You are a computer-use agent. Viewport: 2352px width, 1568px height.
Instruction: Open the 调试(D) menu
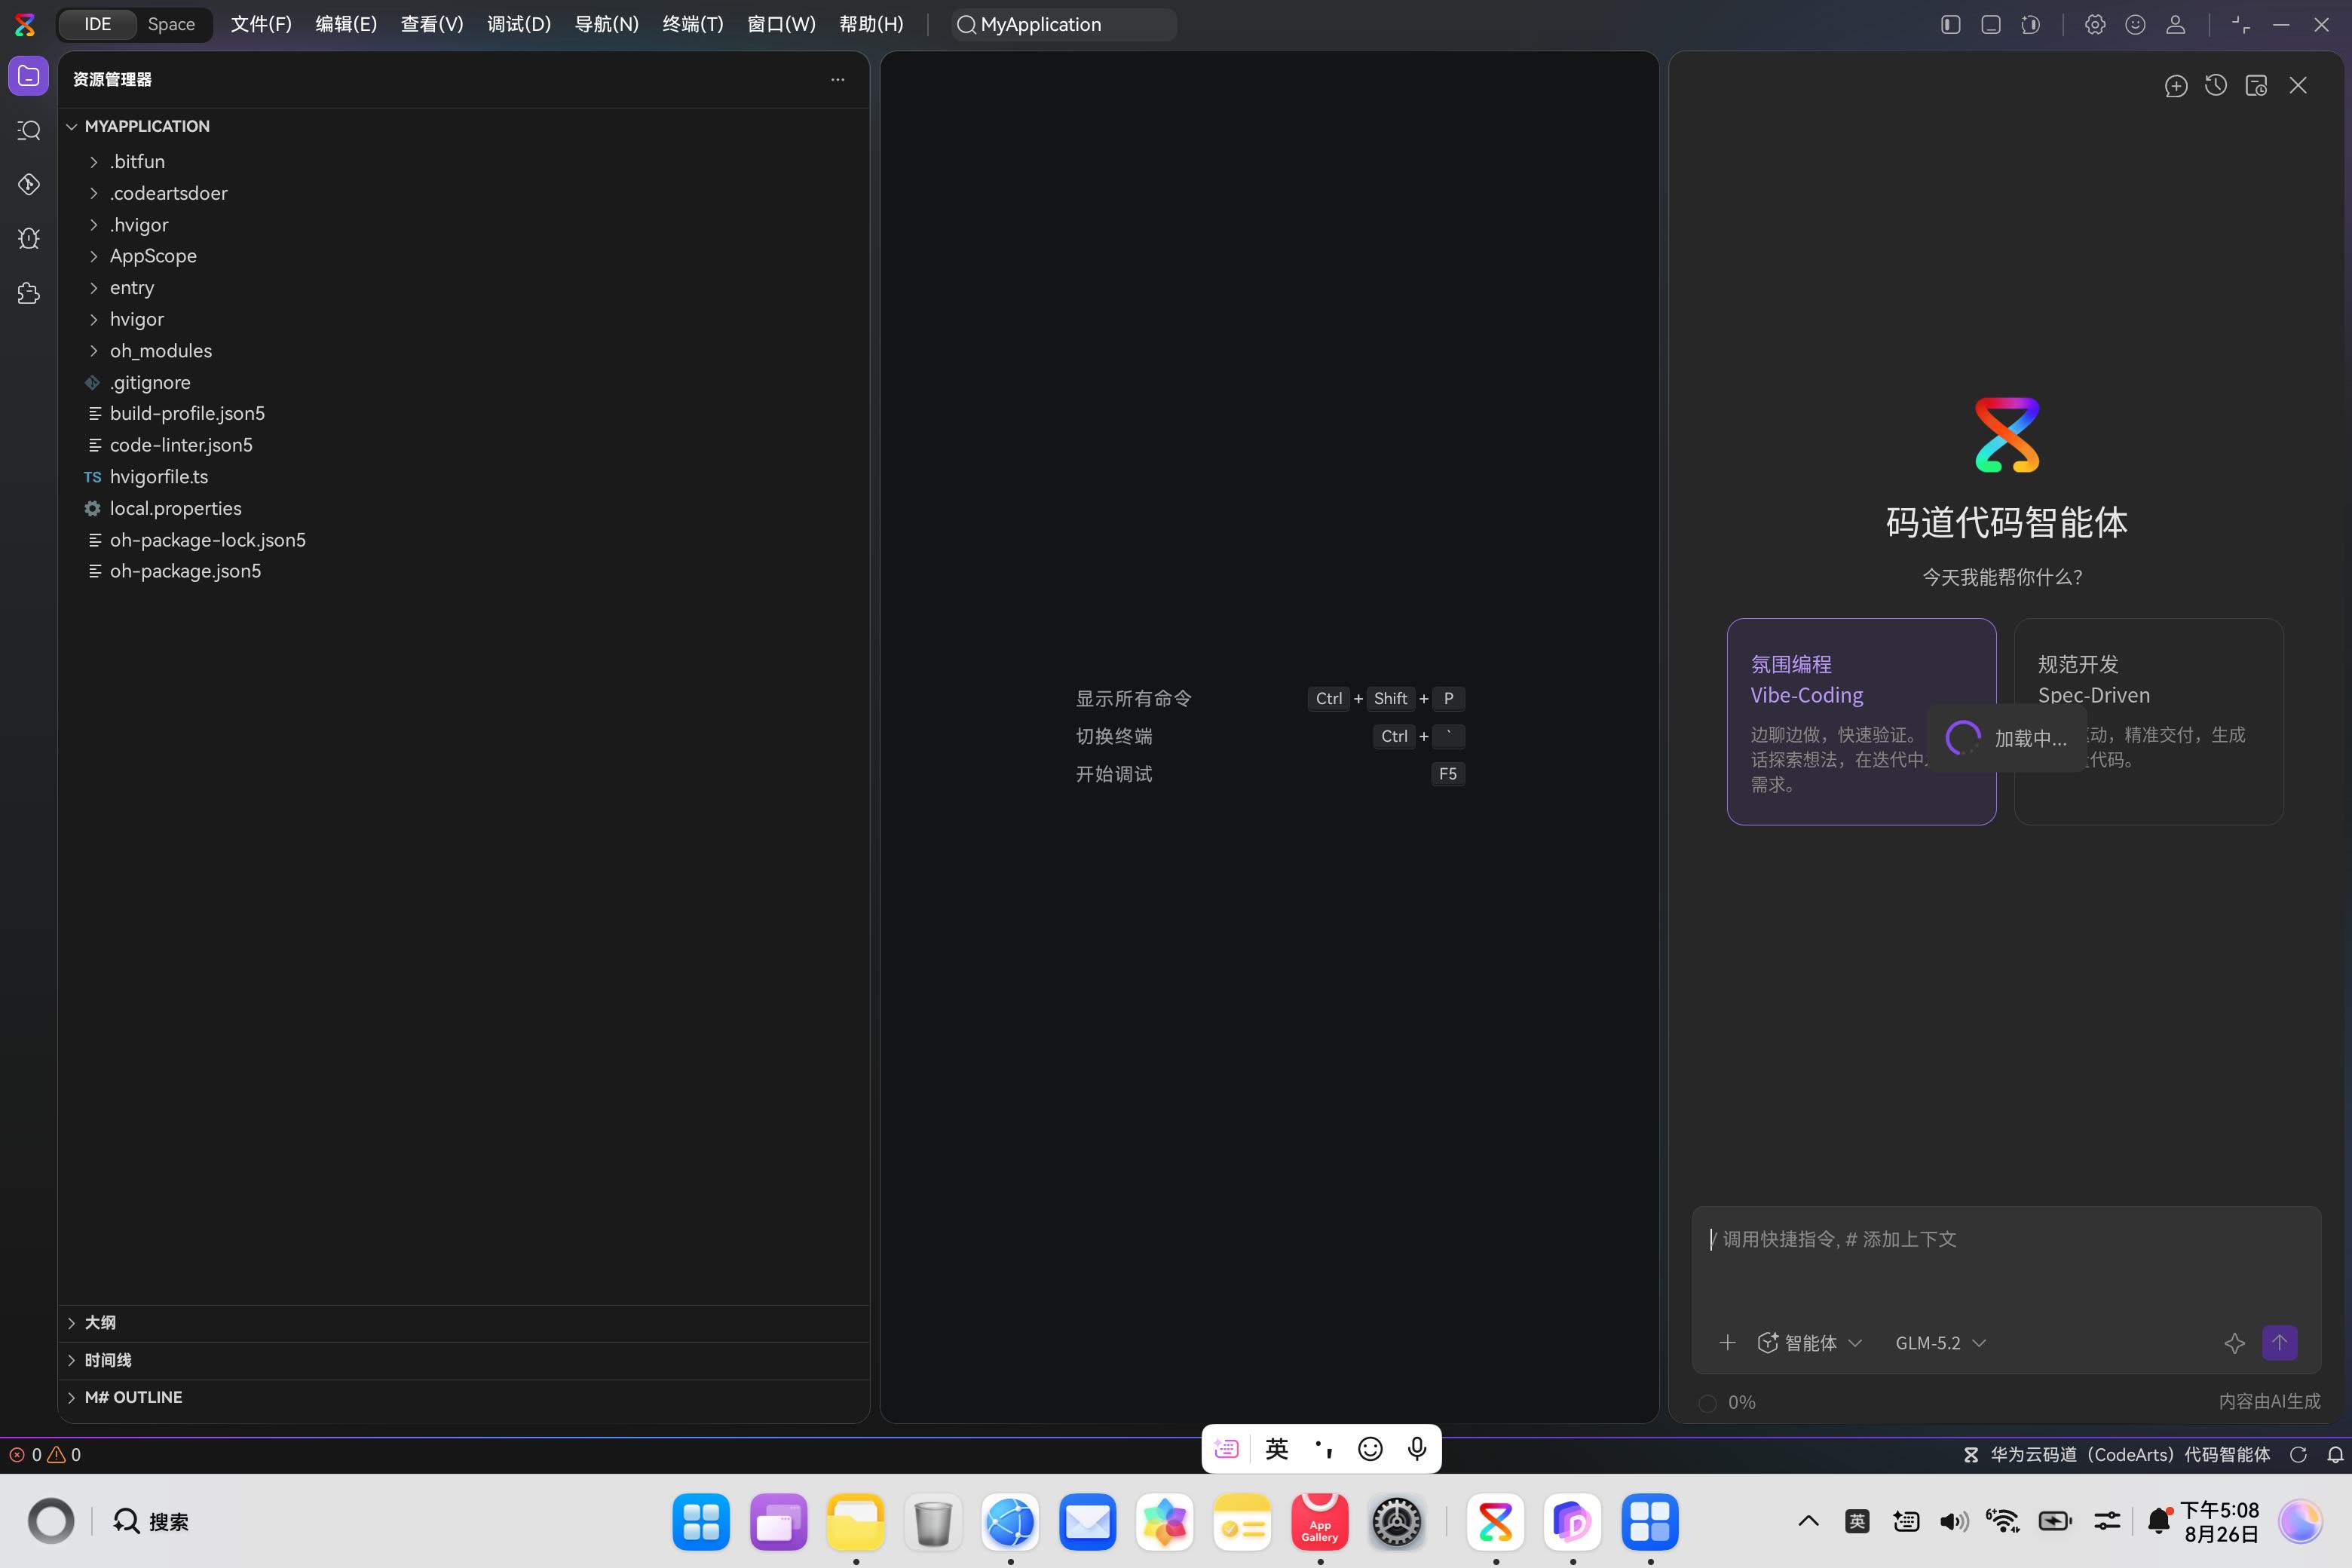[519, 24]
